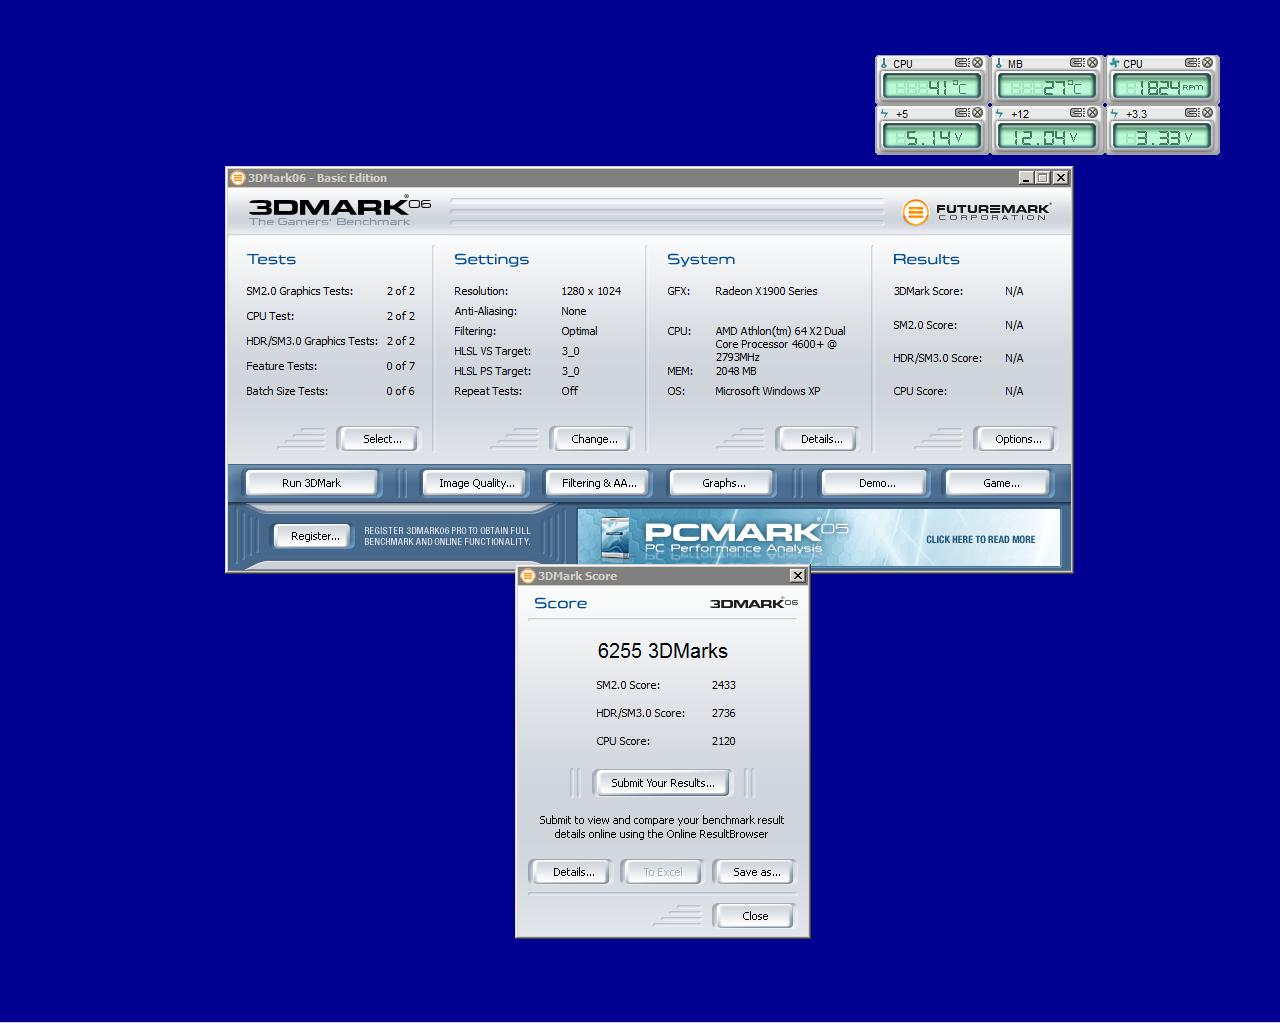Maximize the 3DMark06 main window
The width and height of the screenshot is (1280, 1024).
click(x=1043, y=178)
